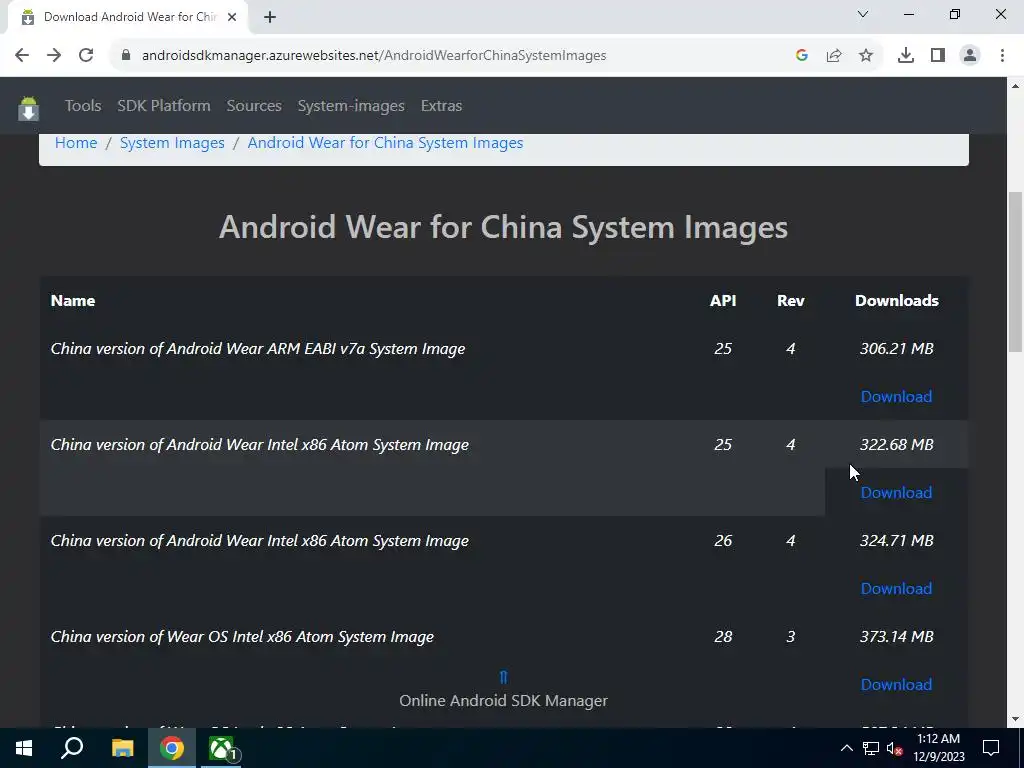Bookmark this page with the star icon
1024x768 pixels.
tap(866, 56)
